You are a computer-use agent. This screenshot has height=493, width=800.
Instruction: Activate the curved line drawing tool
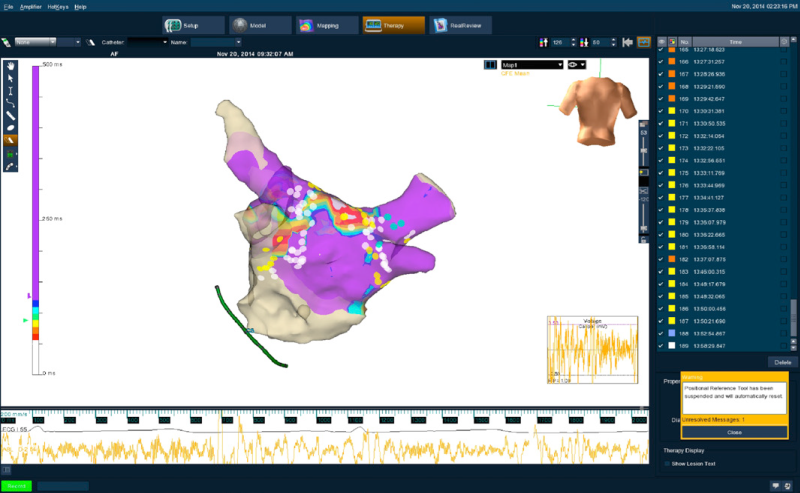pyautogui.click(x=11, y=103)
